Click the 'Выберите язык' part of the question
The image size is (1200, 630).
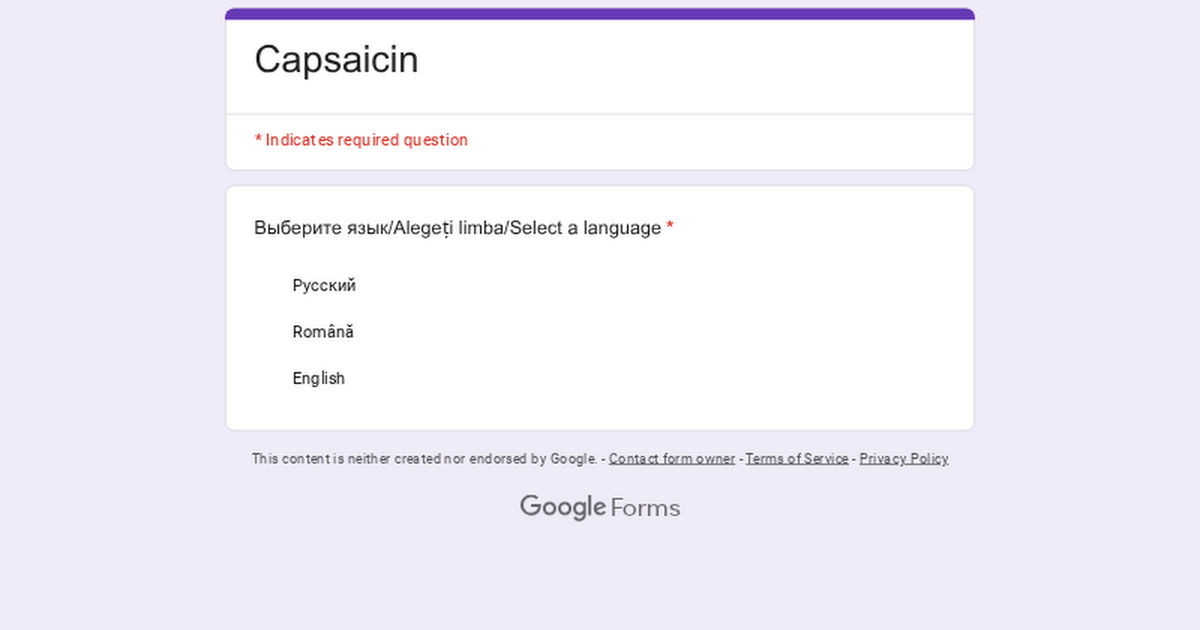point(320,228)
